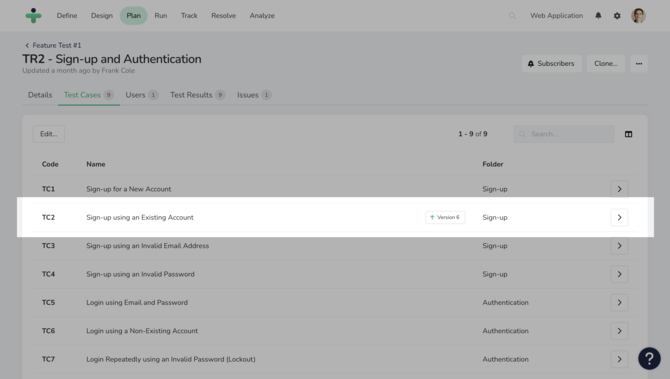
Task: Click Web Application project name
Action: [x=556, y=16]
